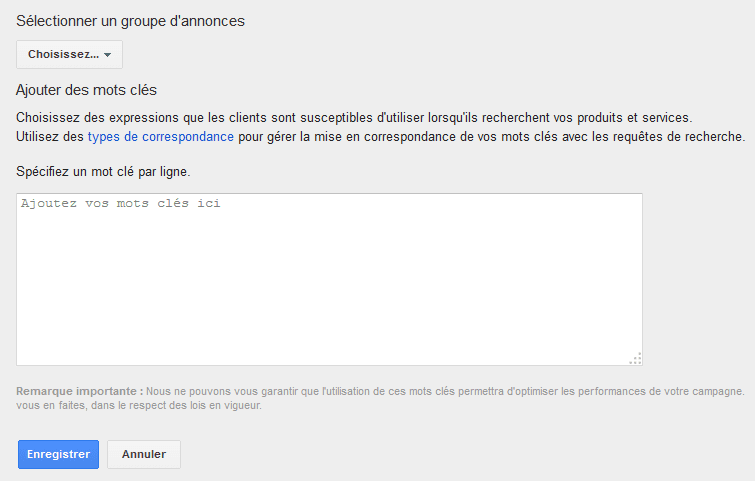This screenshot has height=481, width=755.
Task: Open the "Choisissez..." ad group dropdown
Action: tap(69, 54)
